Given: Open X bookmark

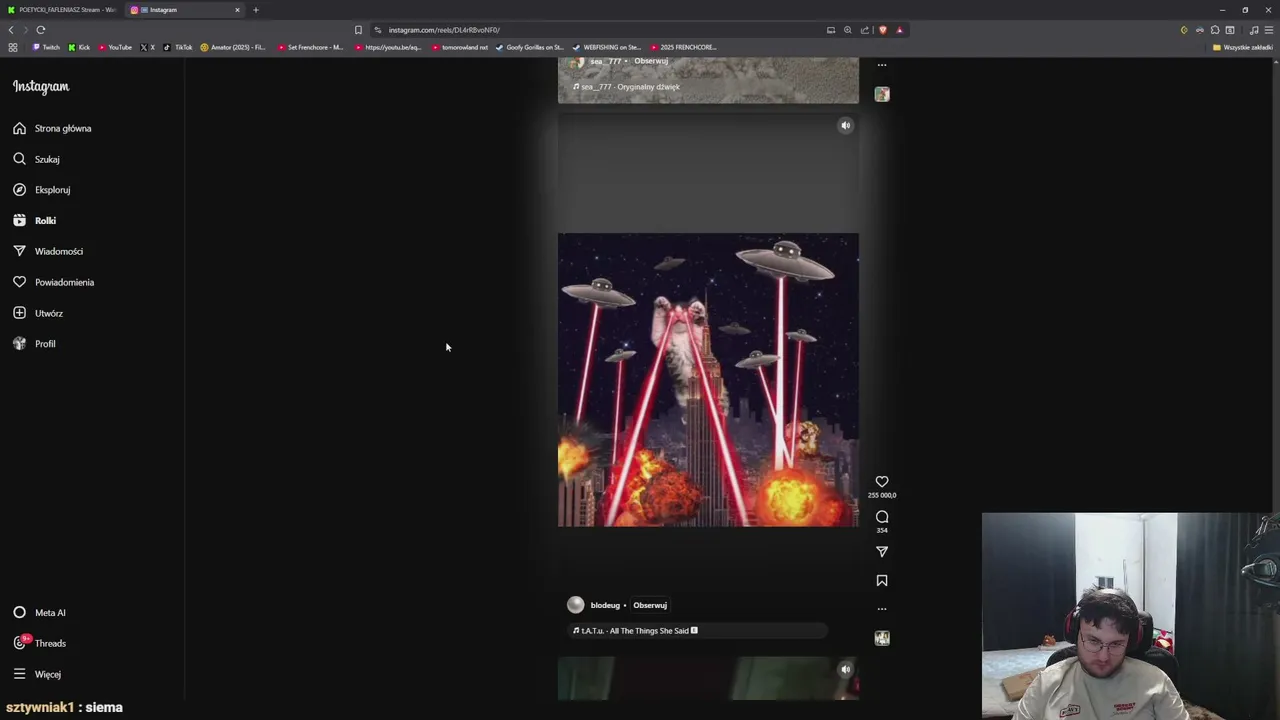Looking at the screenshot, I should pos(148,47).
